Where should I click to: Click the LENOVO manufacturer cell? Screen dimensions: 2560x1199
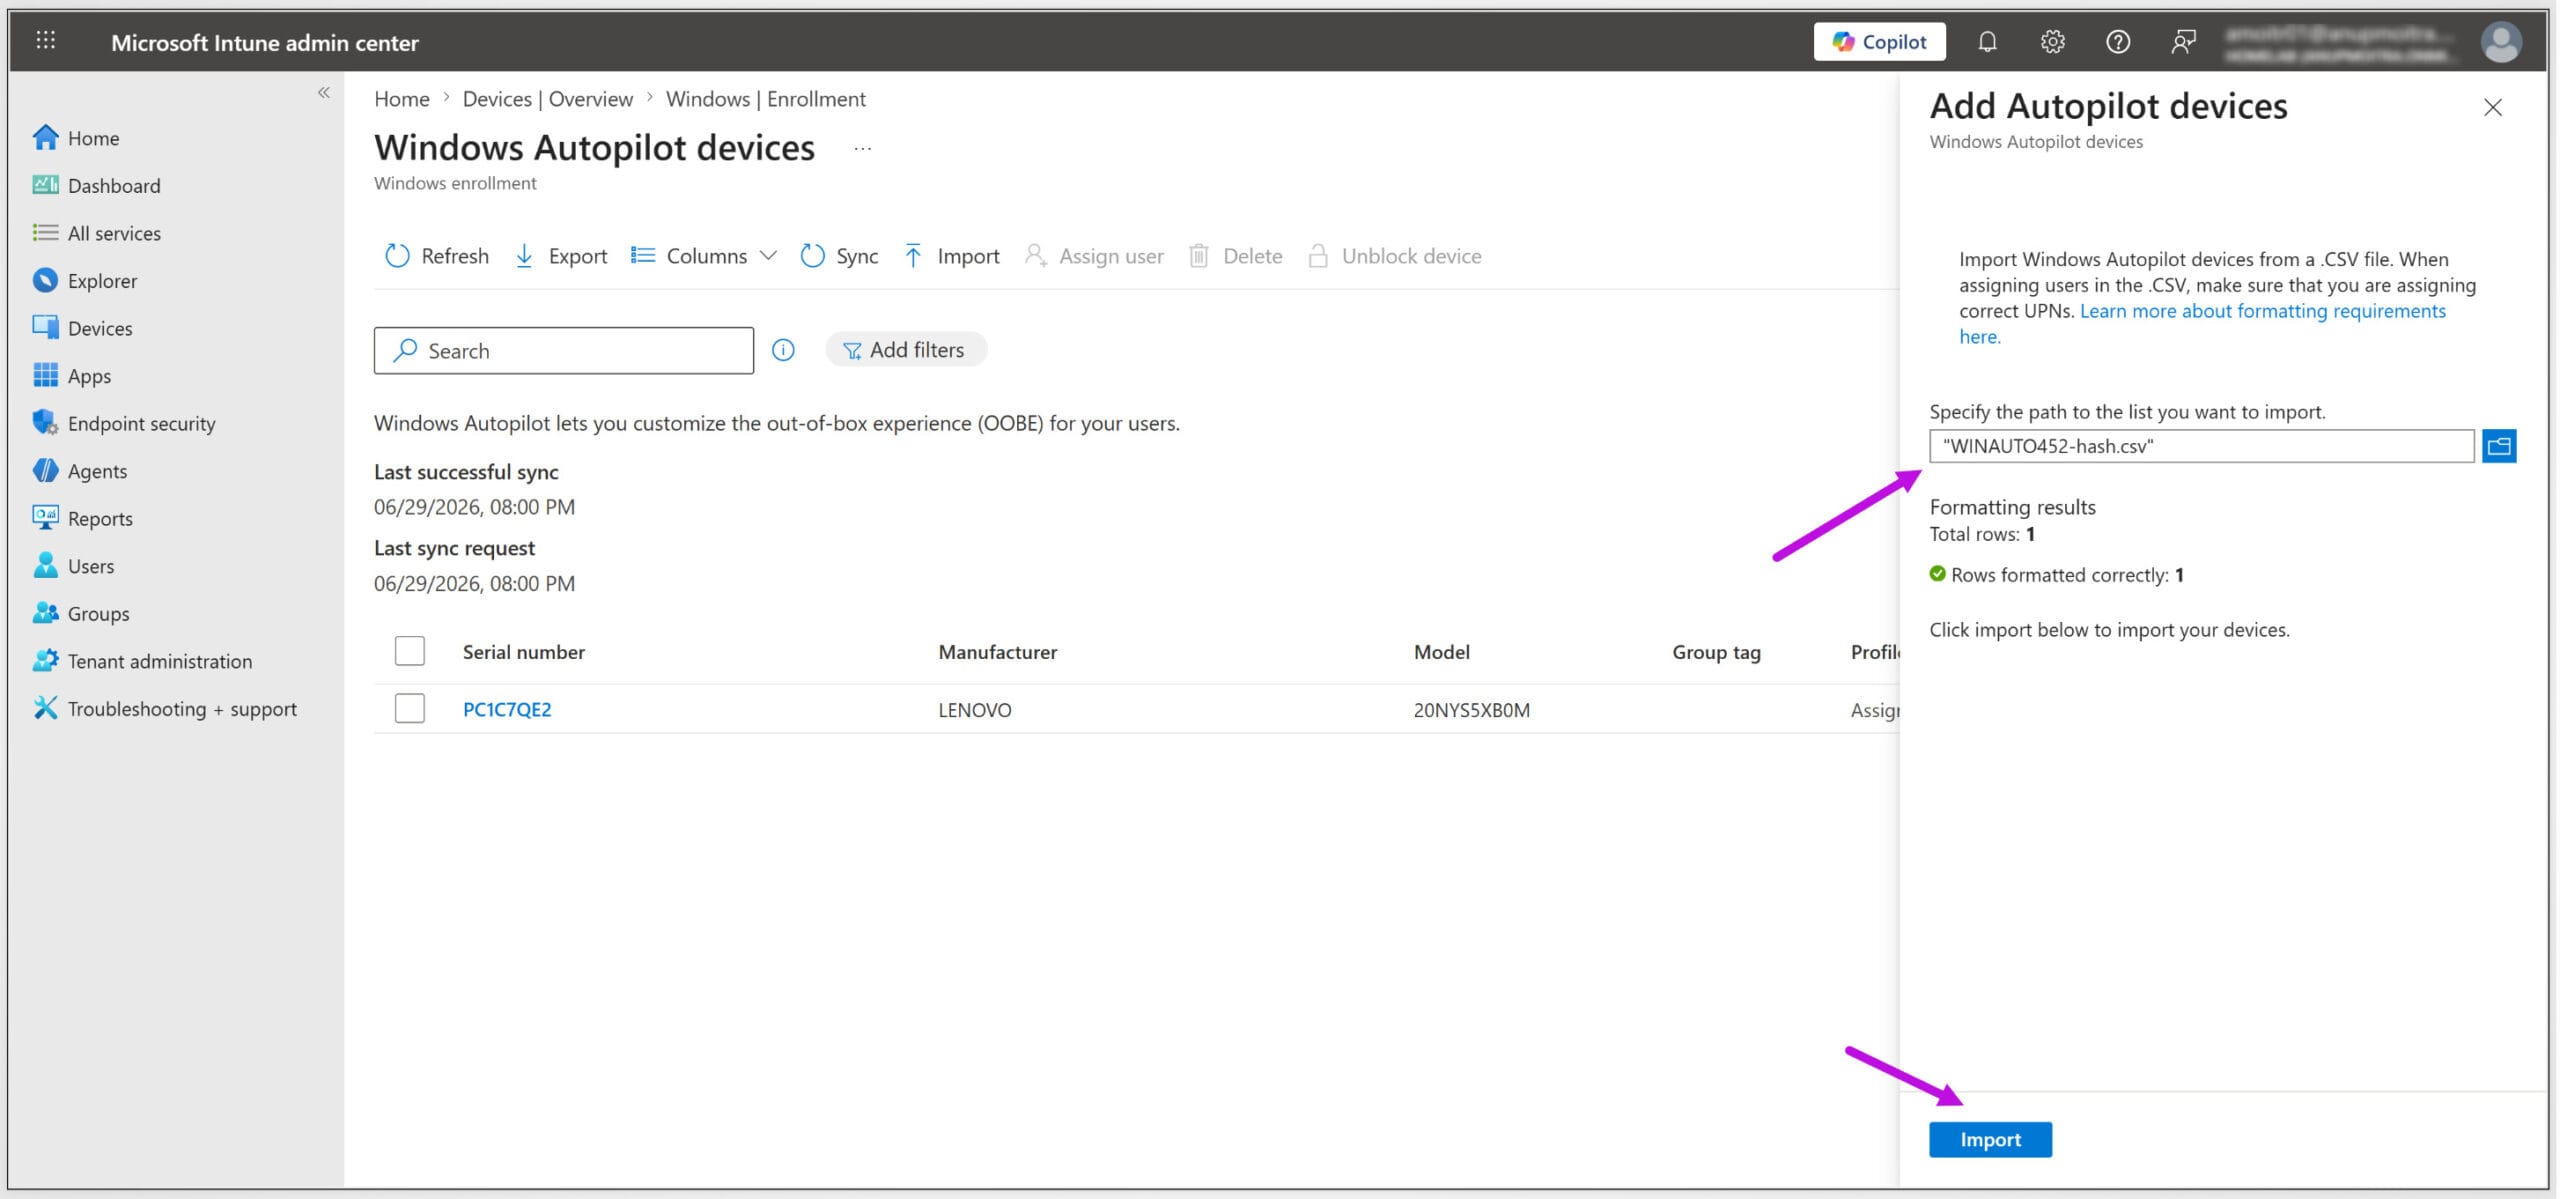click(x=974, y=710)
